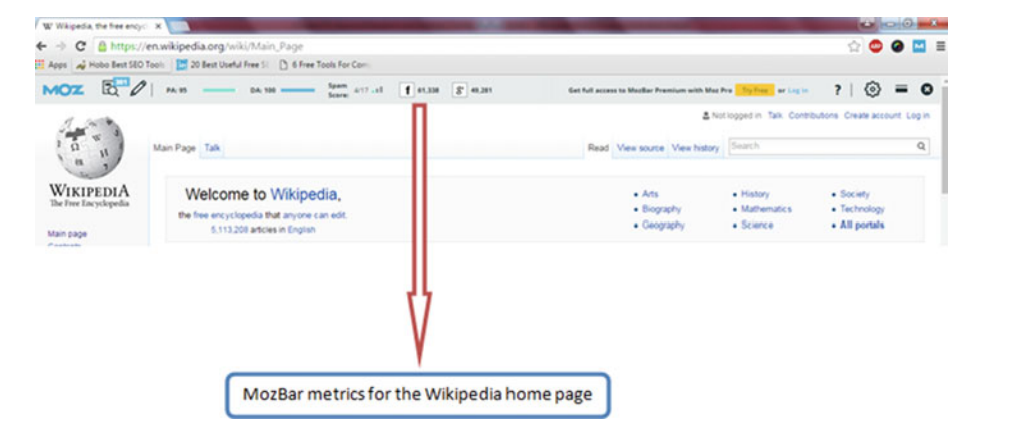This screenshot has height=442, width=1018.
Task: Click the dark round extension icon
Action: pyautogui.click(x=897, y=47)
